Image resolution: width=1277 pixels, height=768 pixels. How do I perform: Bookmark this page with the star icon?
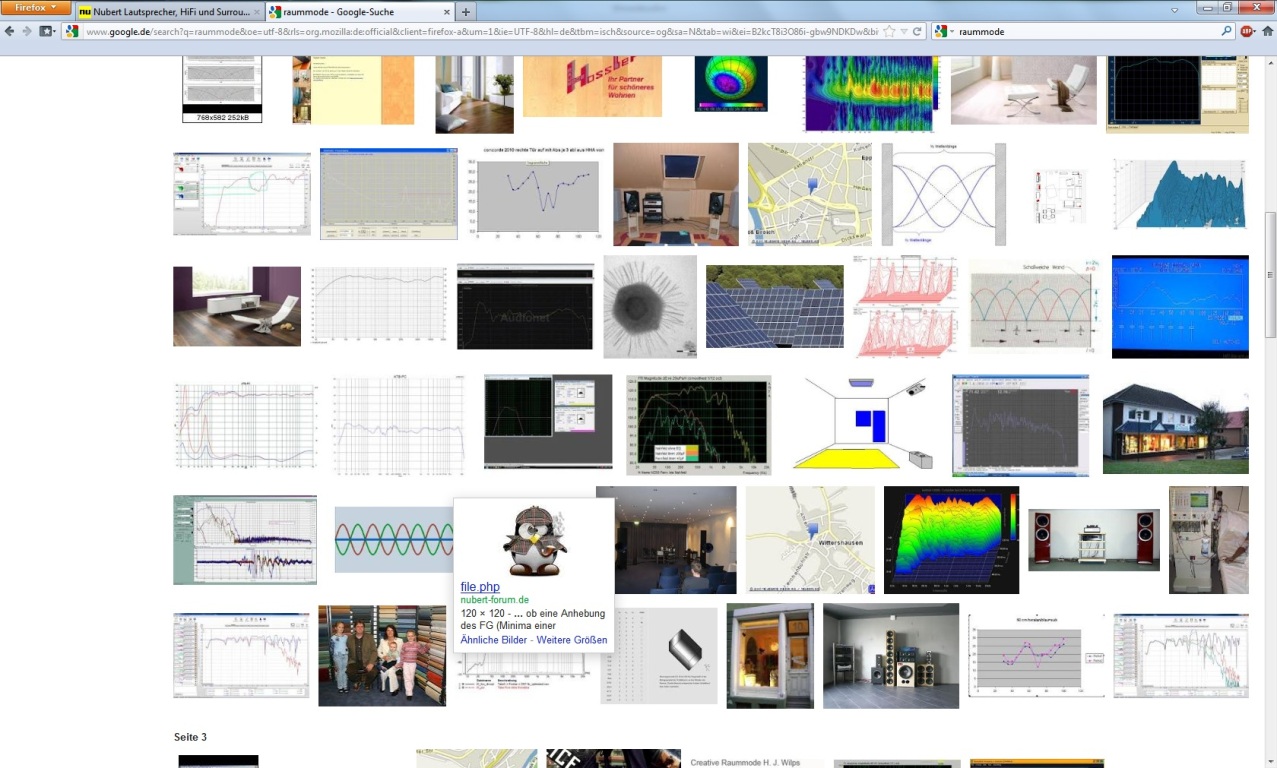coord(888,32)
